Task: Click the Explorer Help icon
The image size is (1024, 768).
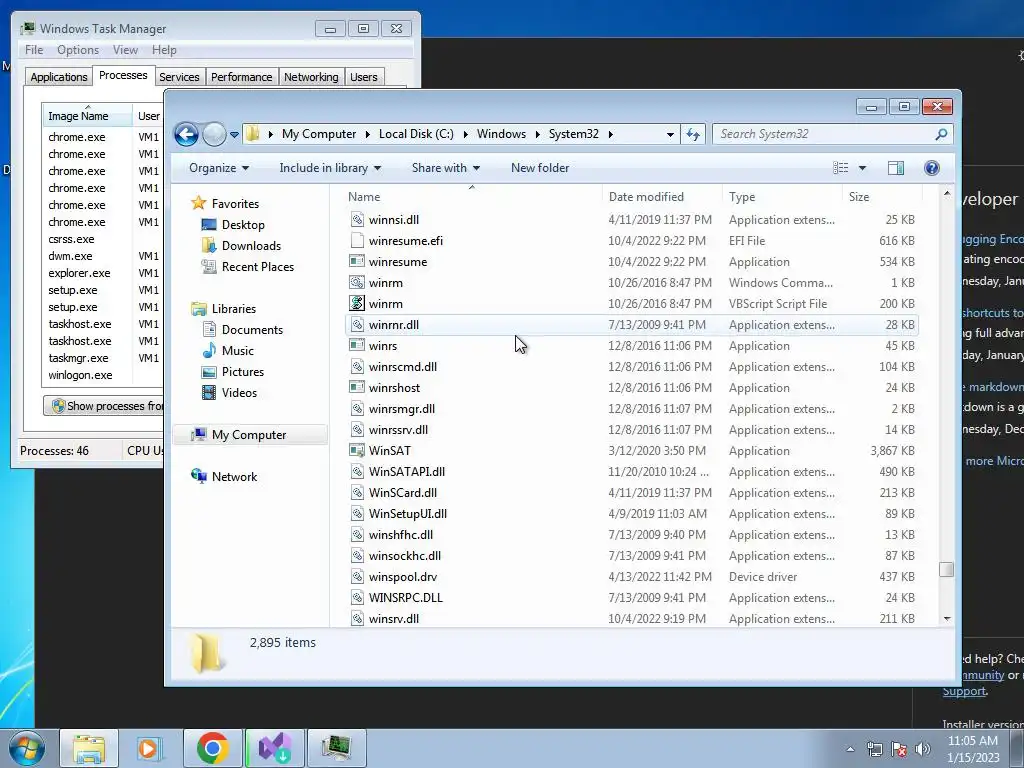Action: pyautogui.click(x=932, y=168)
